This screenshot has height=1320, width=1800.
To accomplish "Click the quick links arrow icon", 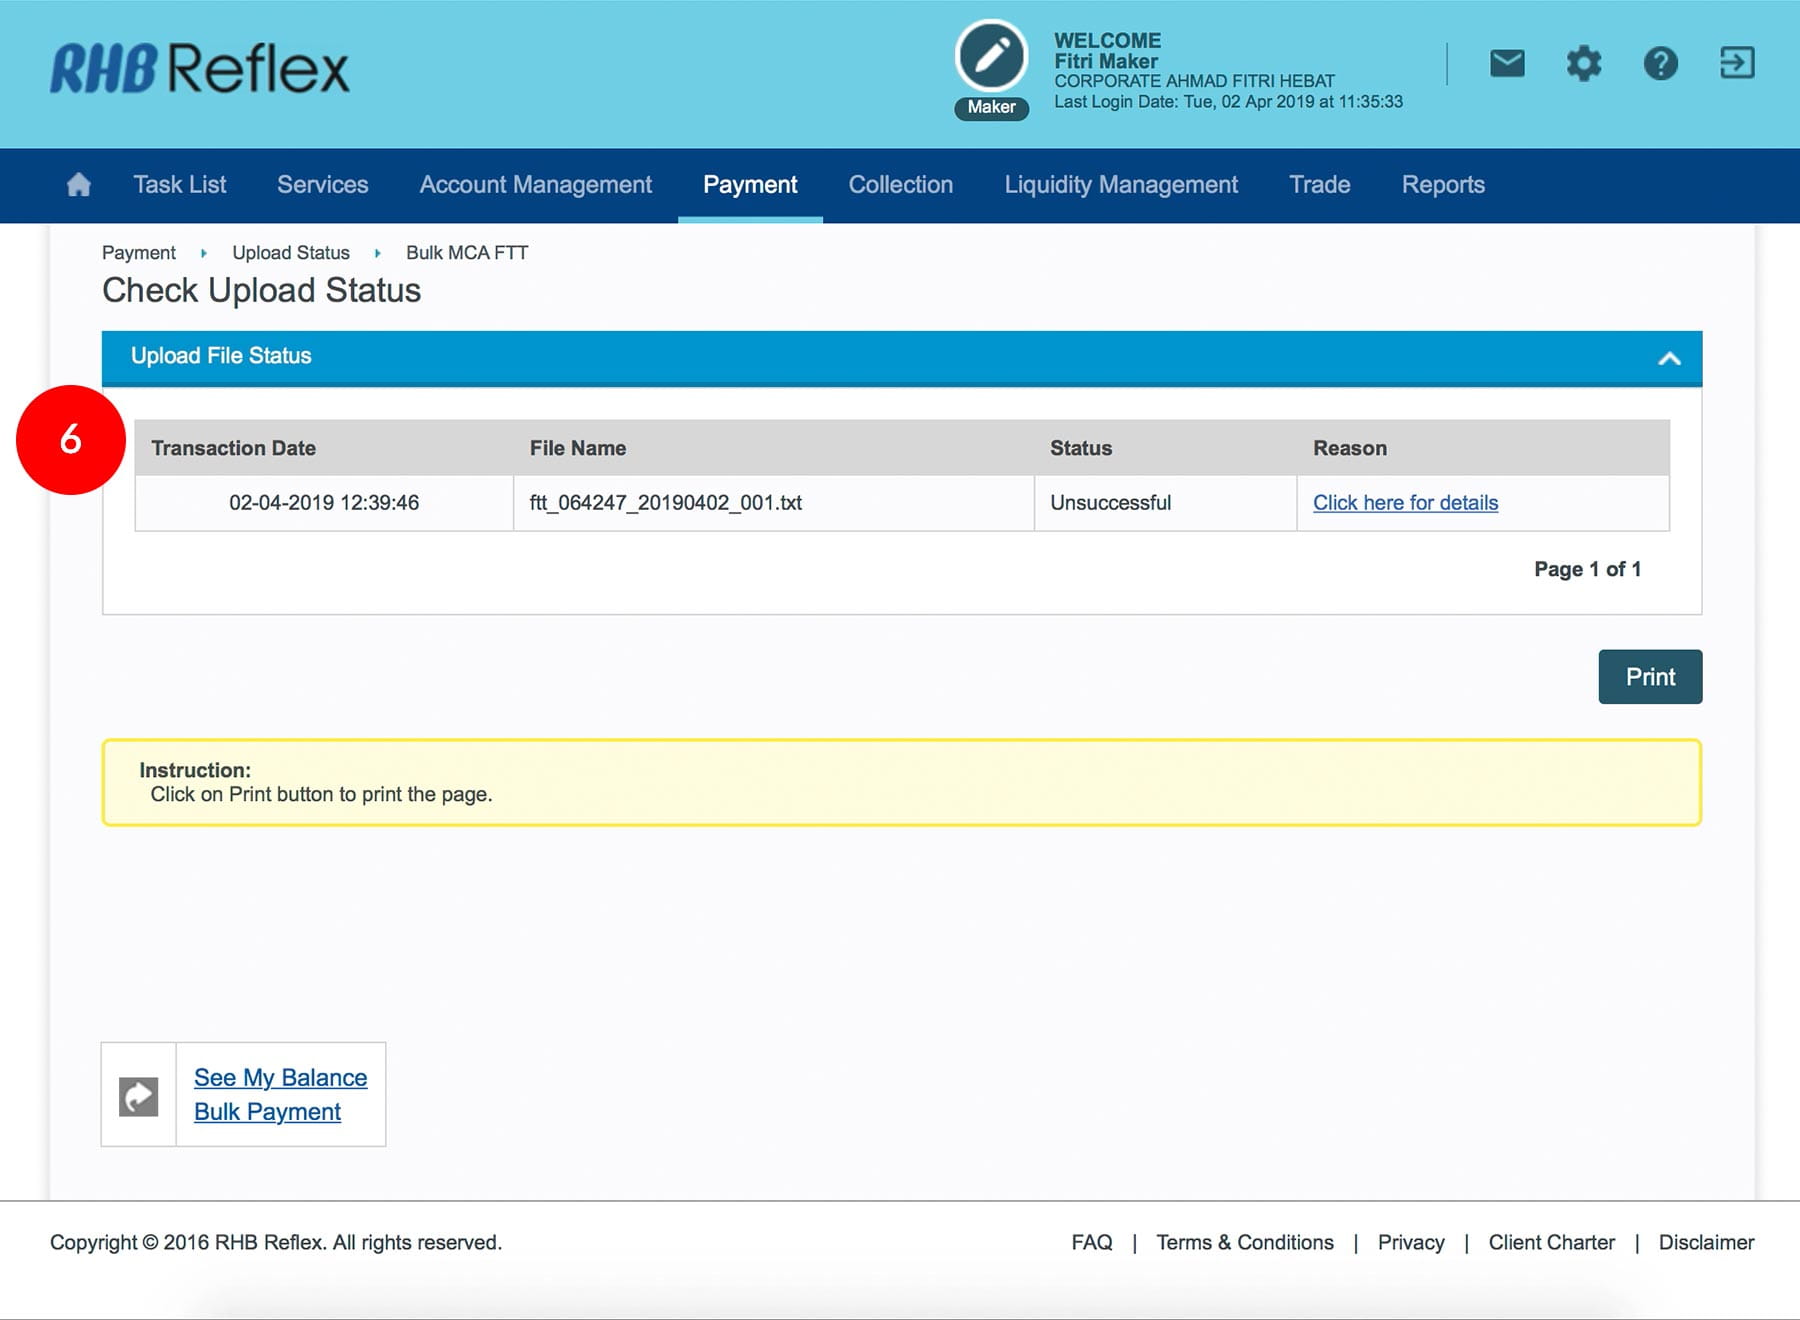I will (x=139, y=1096).
